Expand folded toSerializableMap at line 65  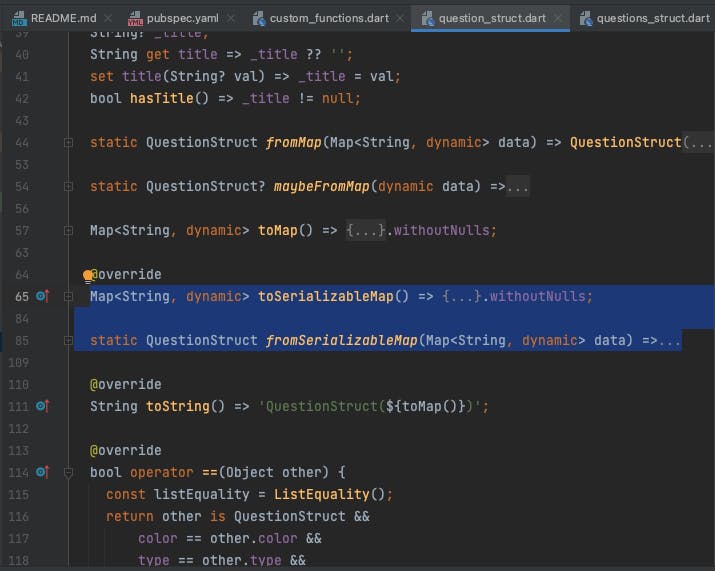pos(68,296)
